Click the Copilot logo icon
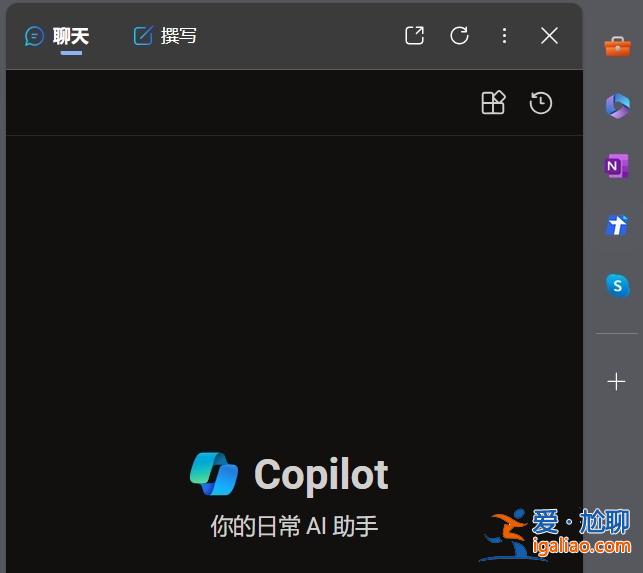 point(214,474)
